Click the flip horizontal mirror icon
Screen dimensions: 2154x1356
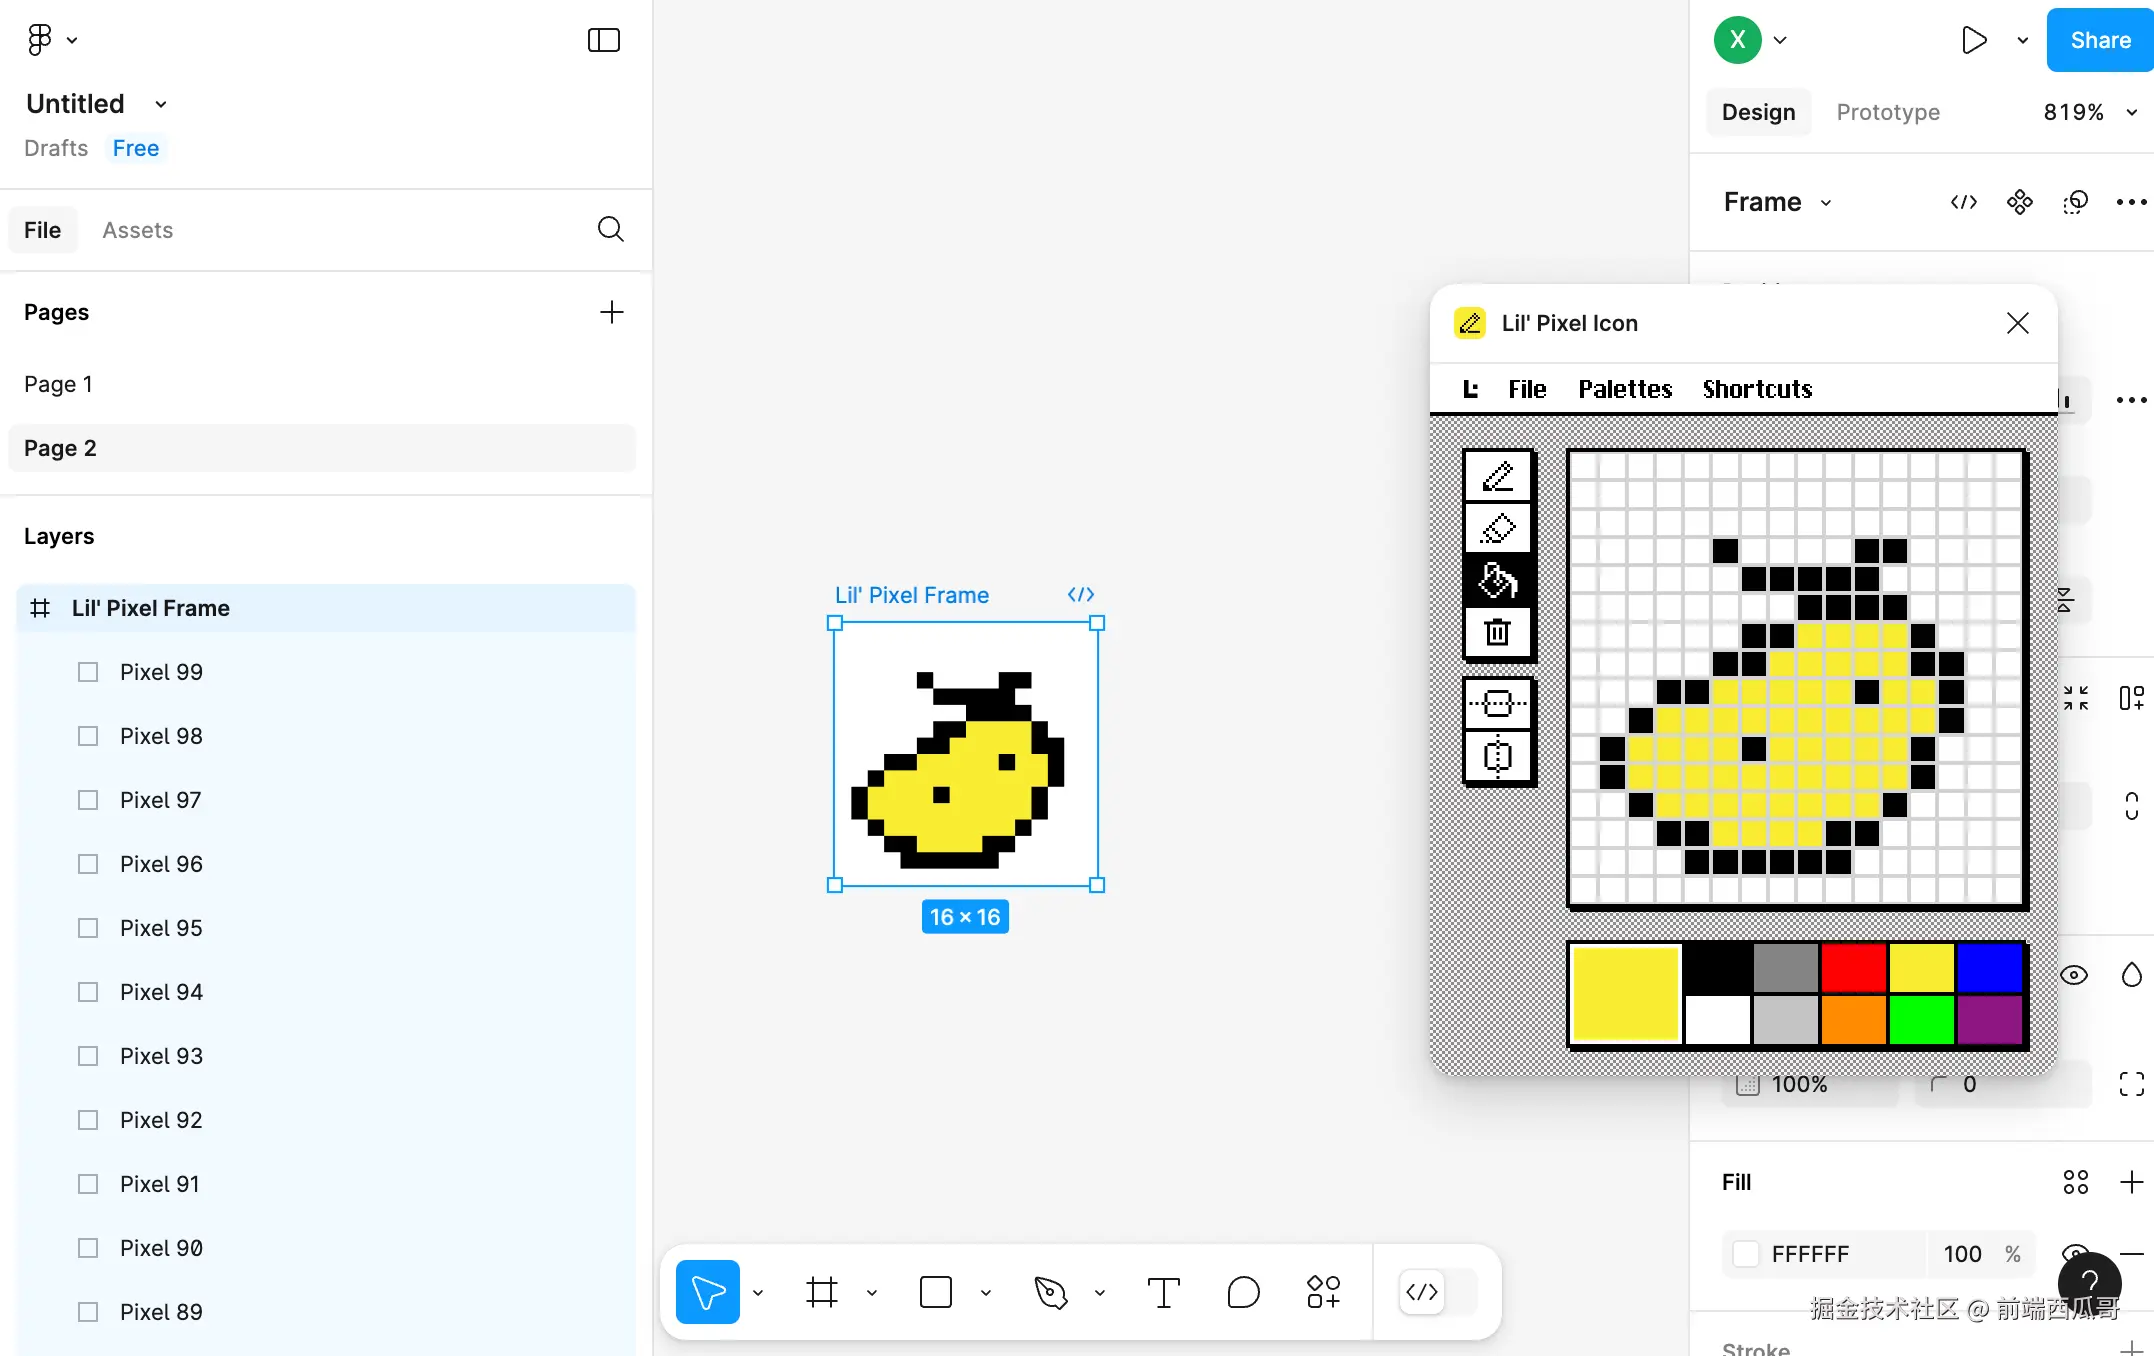pos(1497,756)
